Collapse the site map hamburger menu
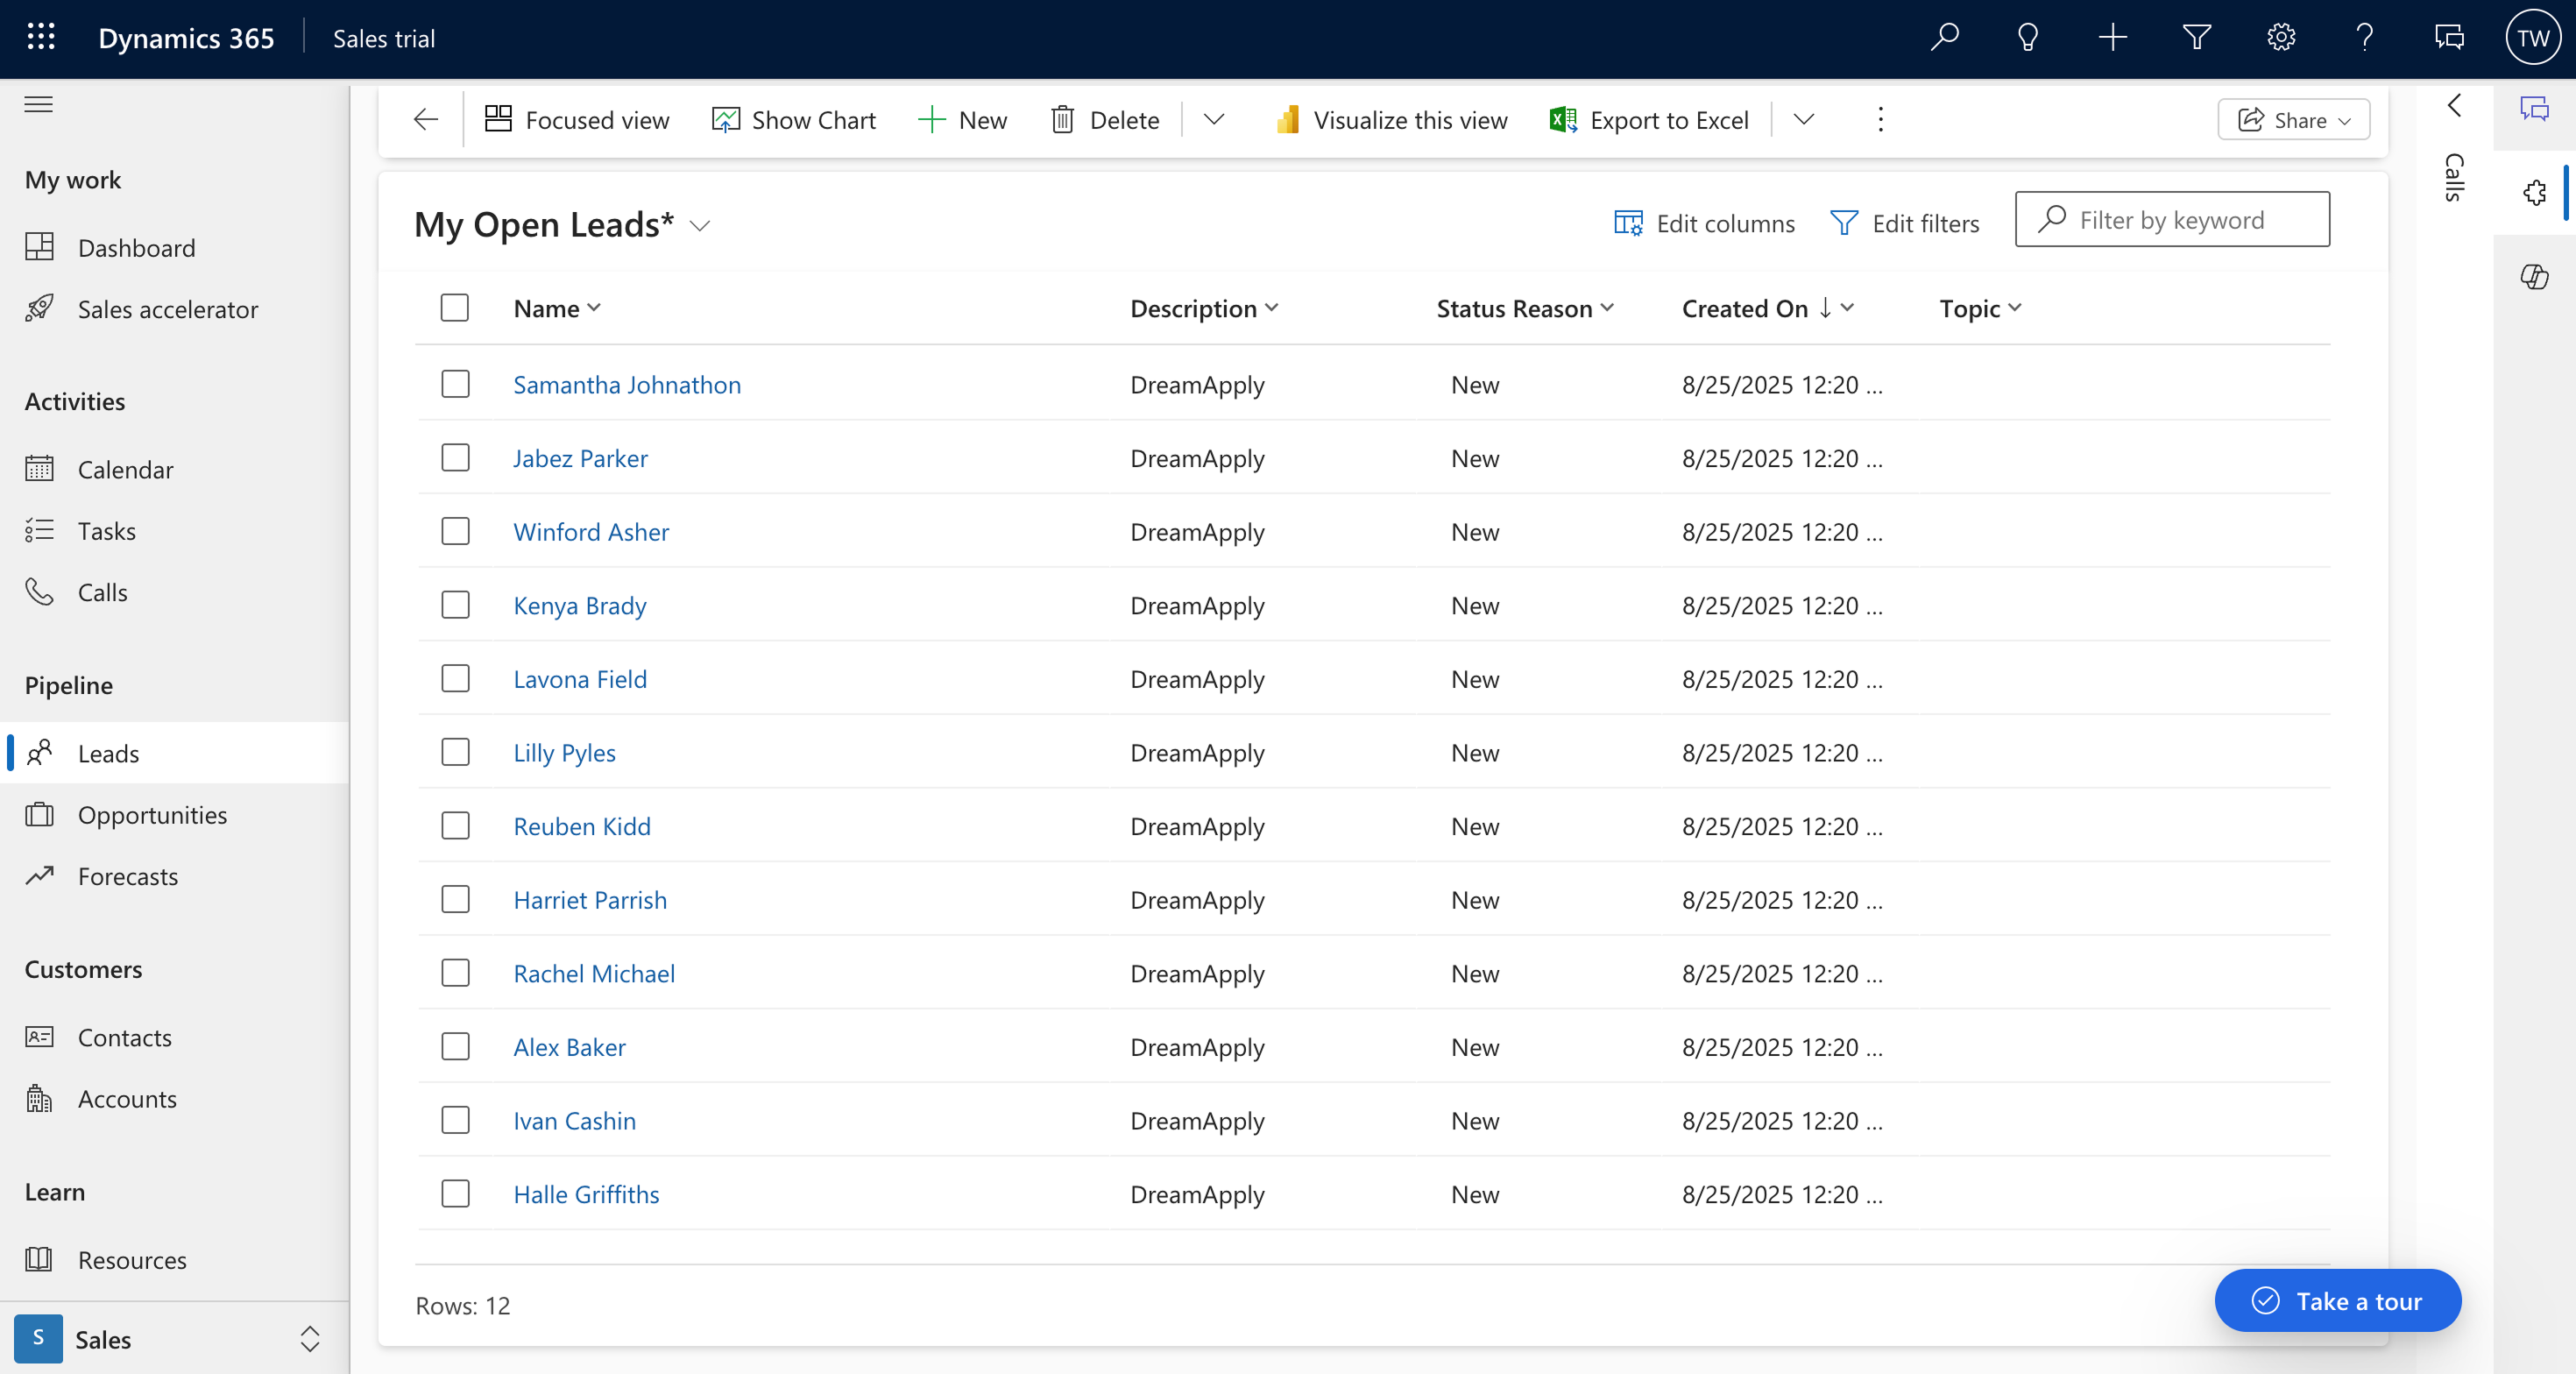 point(39,104)
